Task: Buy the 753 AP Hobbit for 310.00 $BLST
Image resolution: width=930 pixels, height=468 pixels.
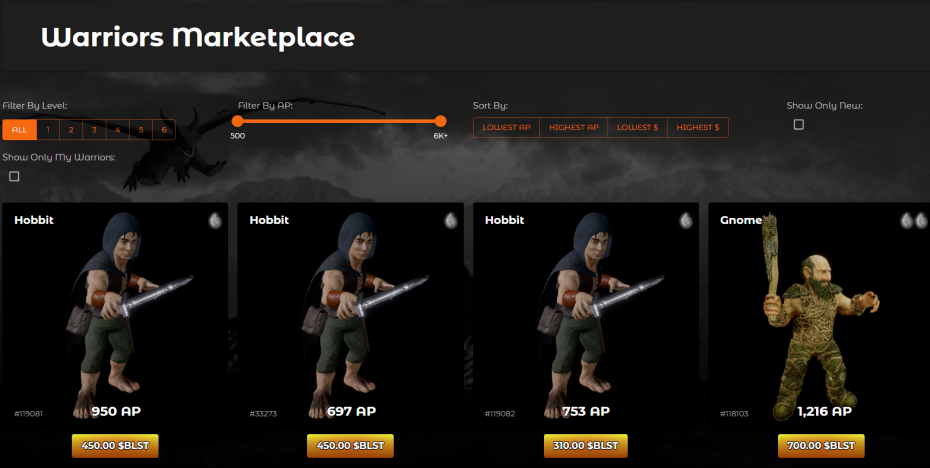Action: tap(585, 446)
